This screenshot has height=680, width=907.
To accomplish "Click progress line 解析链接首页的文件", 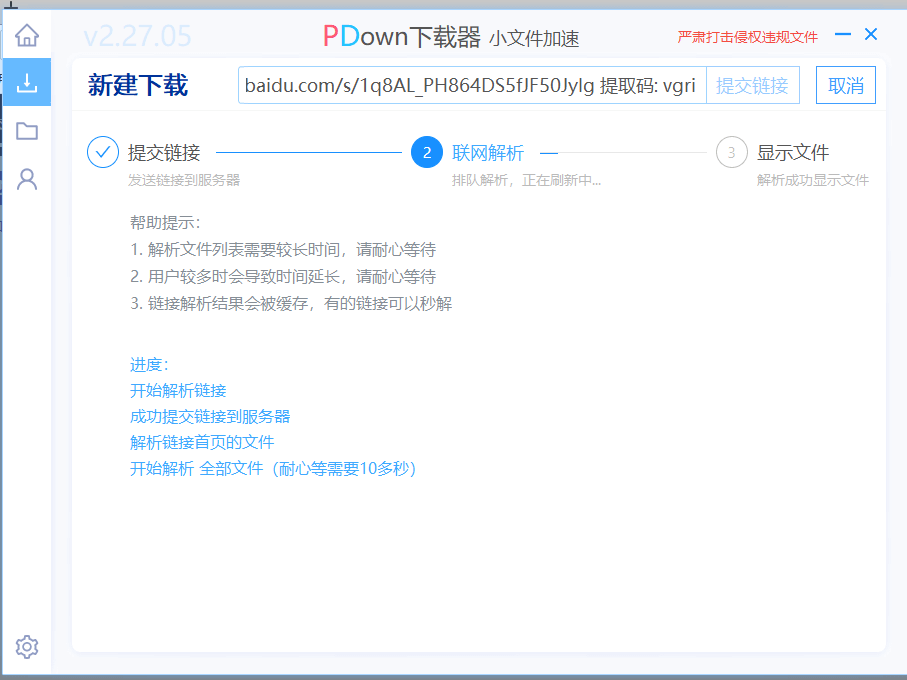I will (x=202, y=443).
